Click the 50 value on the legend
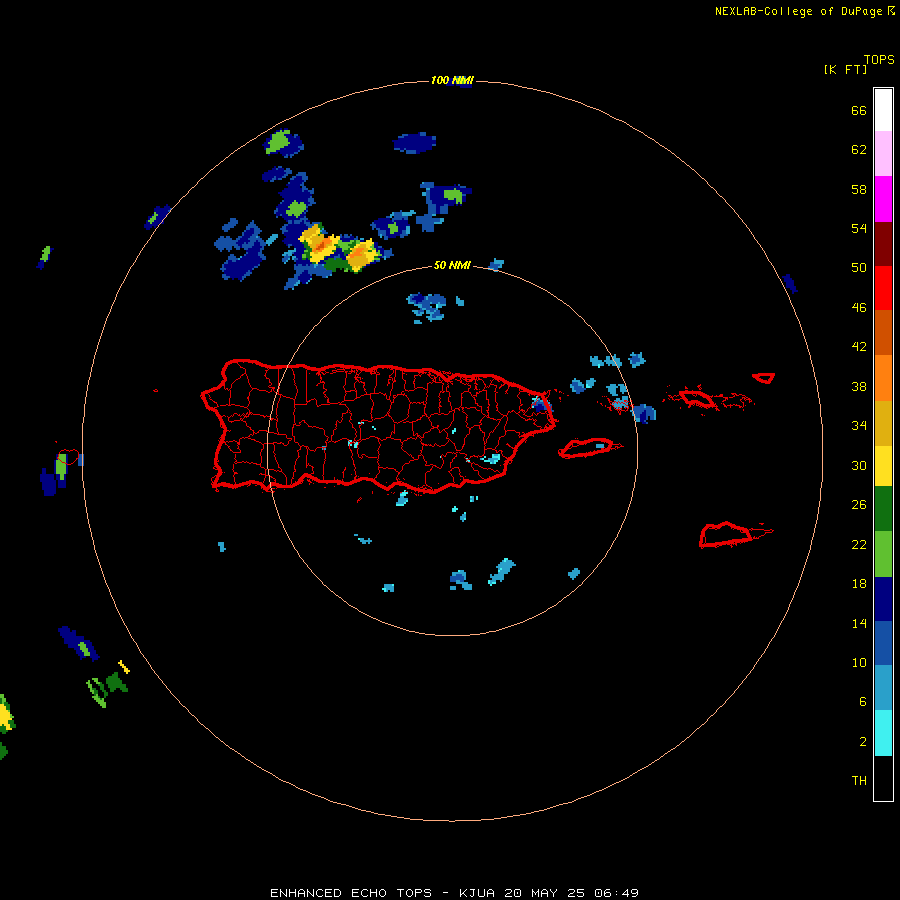900x900 pixels. tap(859, 267)
